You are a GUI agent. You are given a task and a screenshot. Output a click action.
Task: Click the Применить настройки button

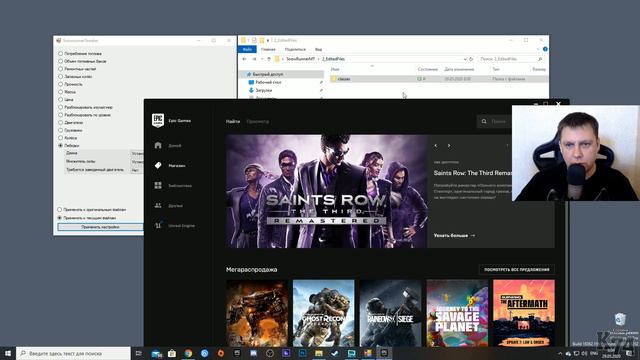coord(100,227)
